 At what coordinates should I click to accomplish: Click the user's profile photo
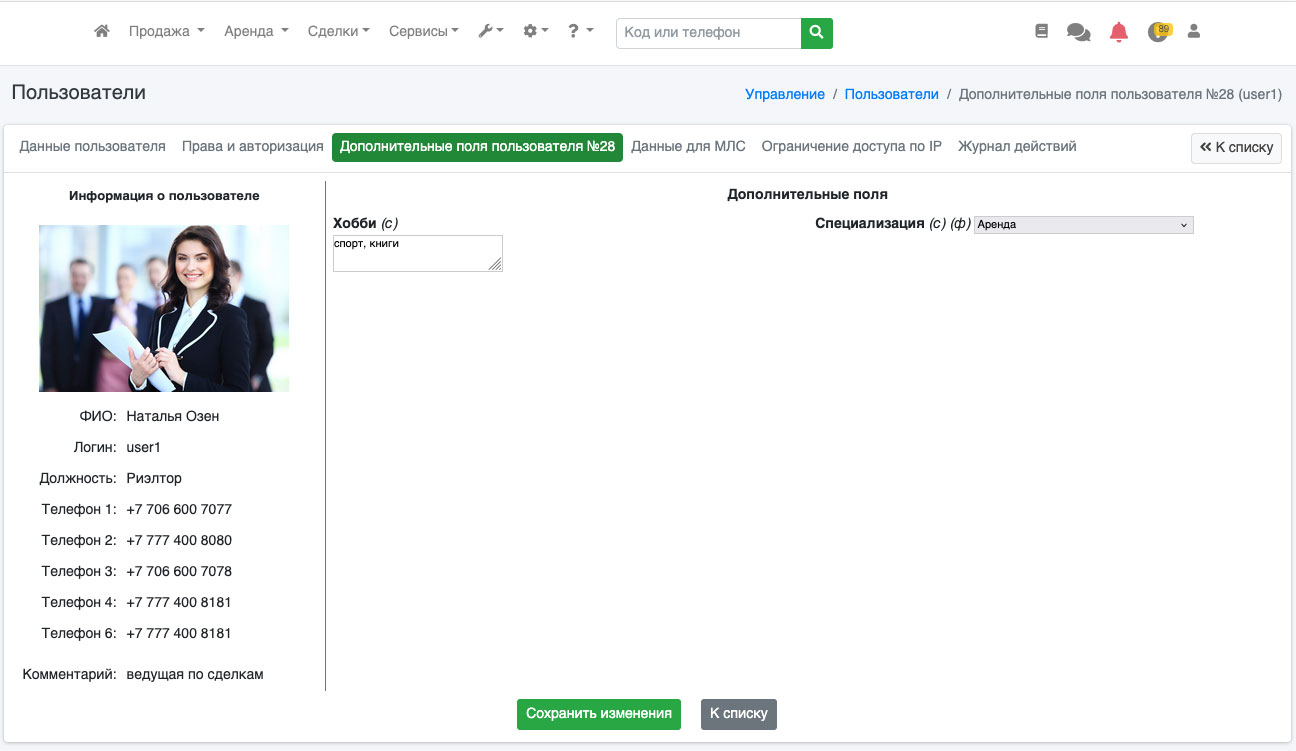click(x=164, y=308)
